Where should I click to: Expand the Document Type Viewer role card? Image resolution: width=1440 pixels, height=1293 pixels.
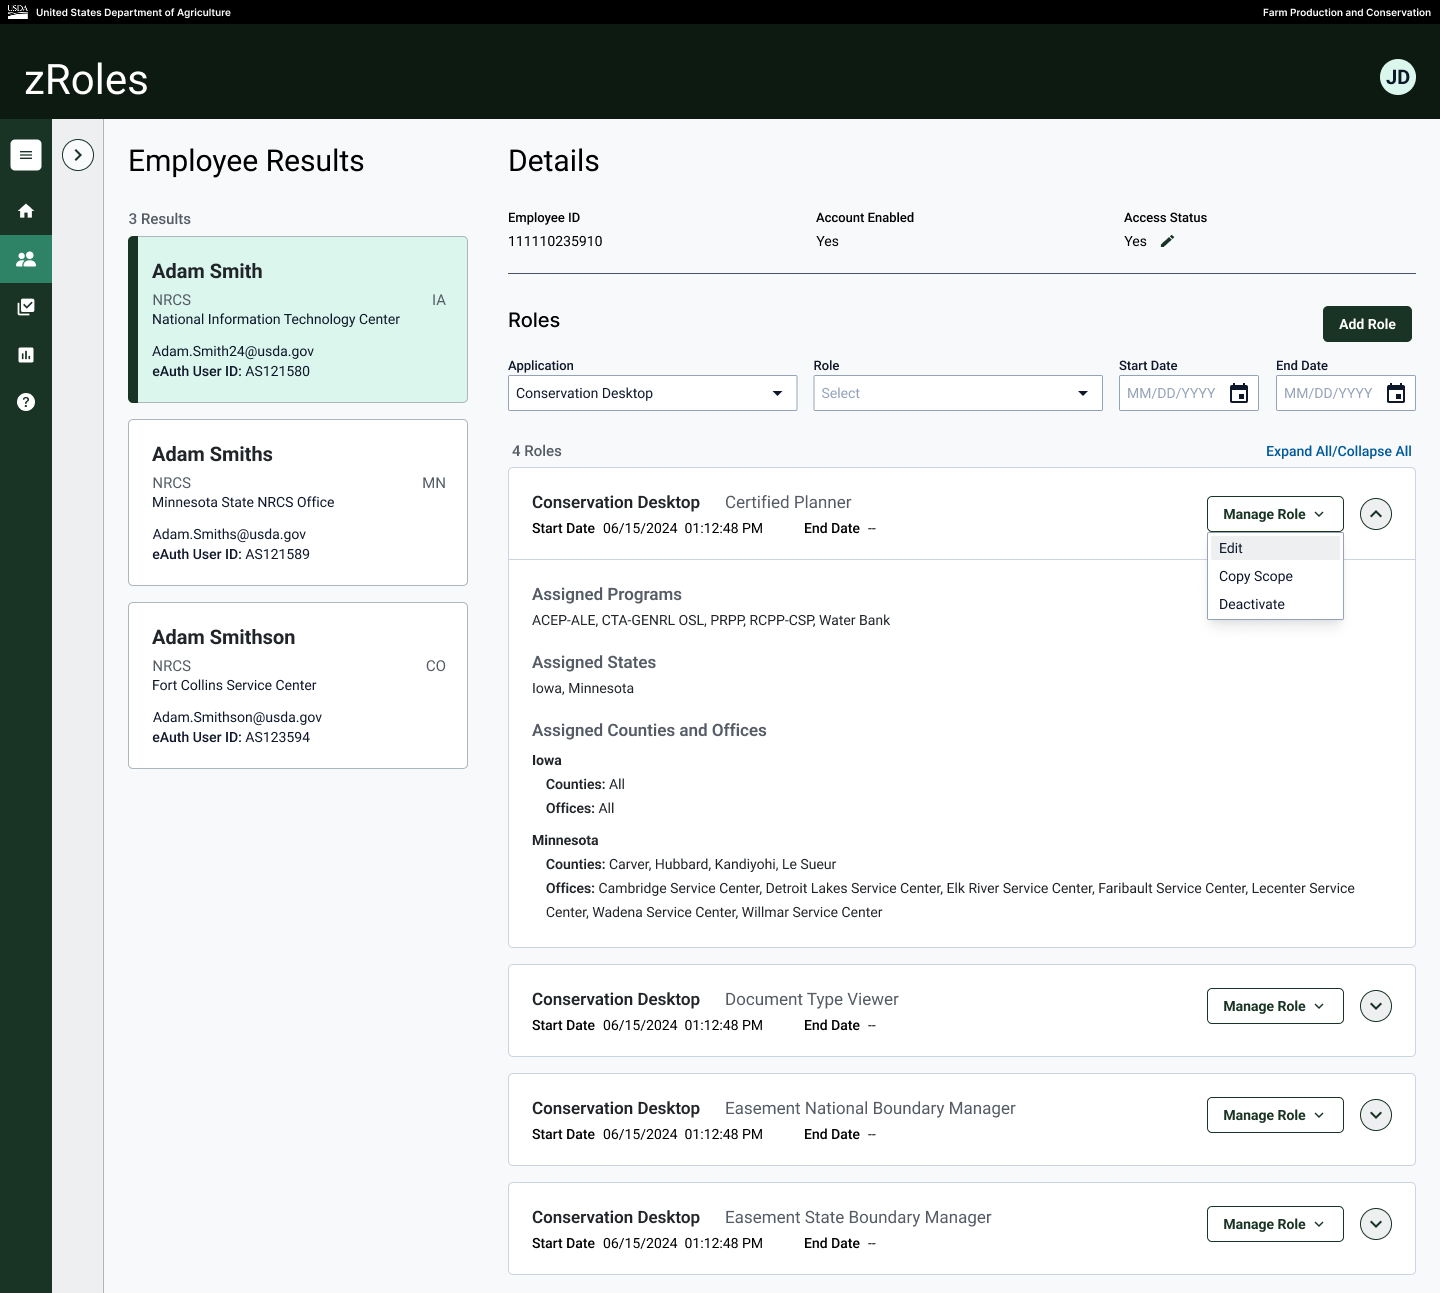pyautogui.click(x=1376, y=1006)
